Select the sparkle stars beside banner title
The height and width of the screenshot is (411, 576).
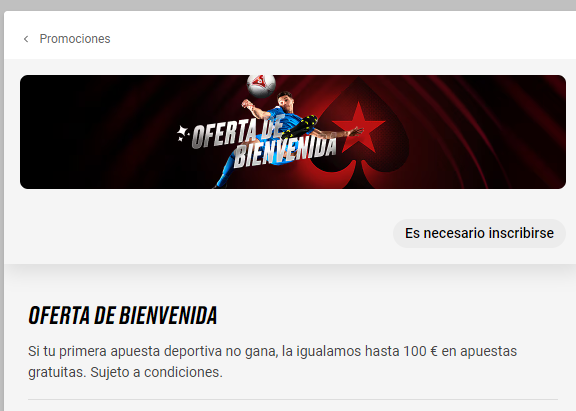click(x=182, y=133)
